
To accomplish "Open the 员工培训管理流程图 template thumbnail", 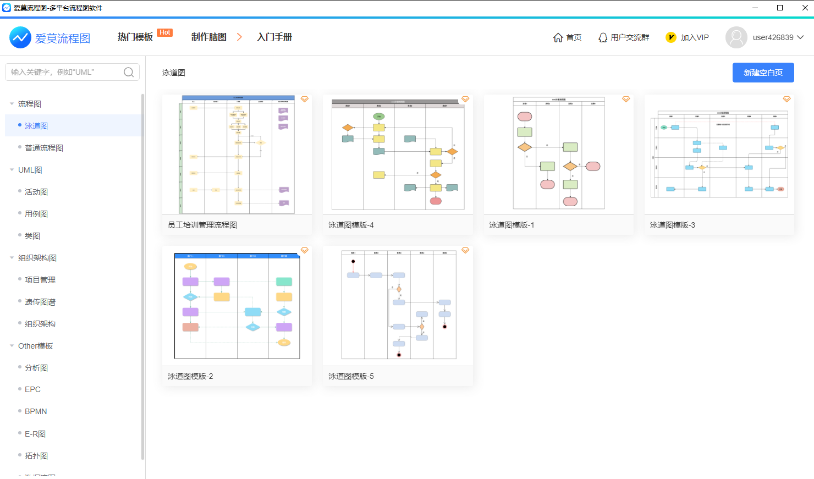I will click(x=237, y=155).
